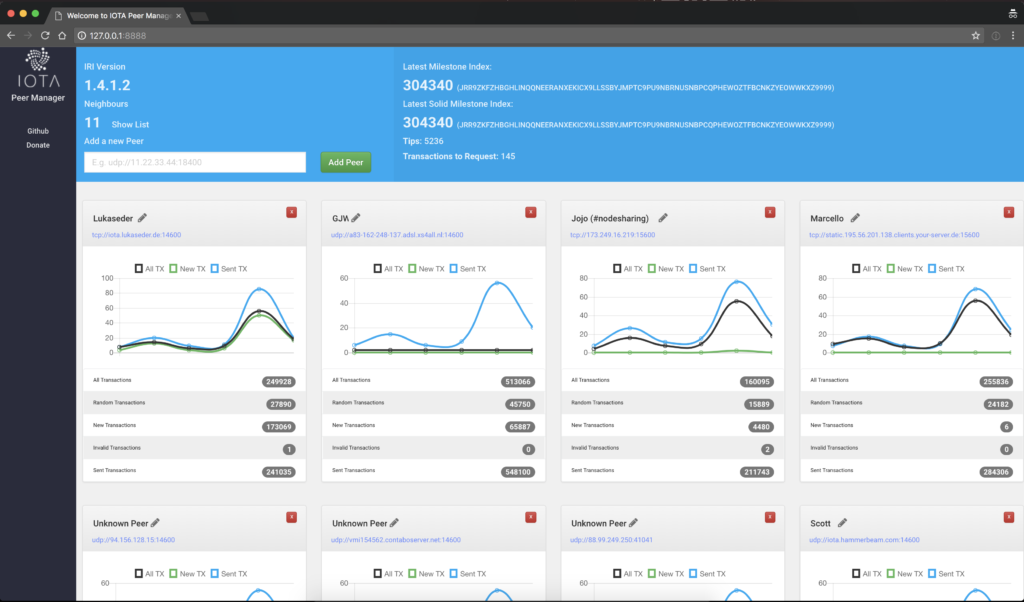Click Marcello Random Transactions count 24182
Viewport: 1024px width, 602px height.
998,404
